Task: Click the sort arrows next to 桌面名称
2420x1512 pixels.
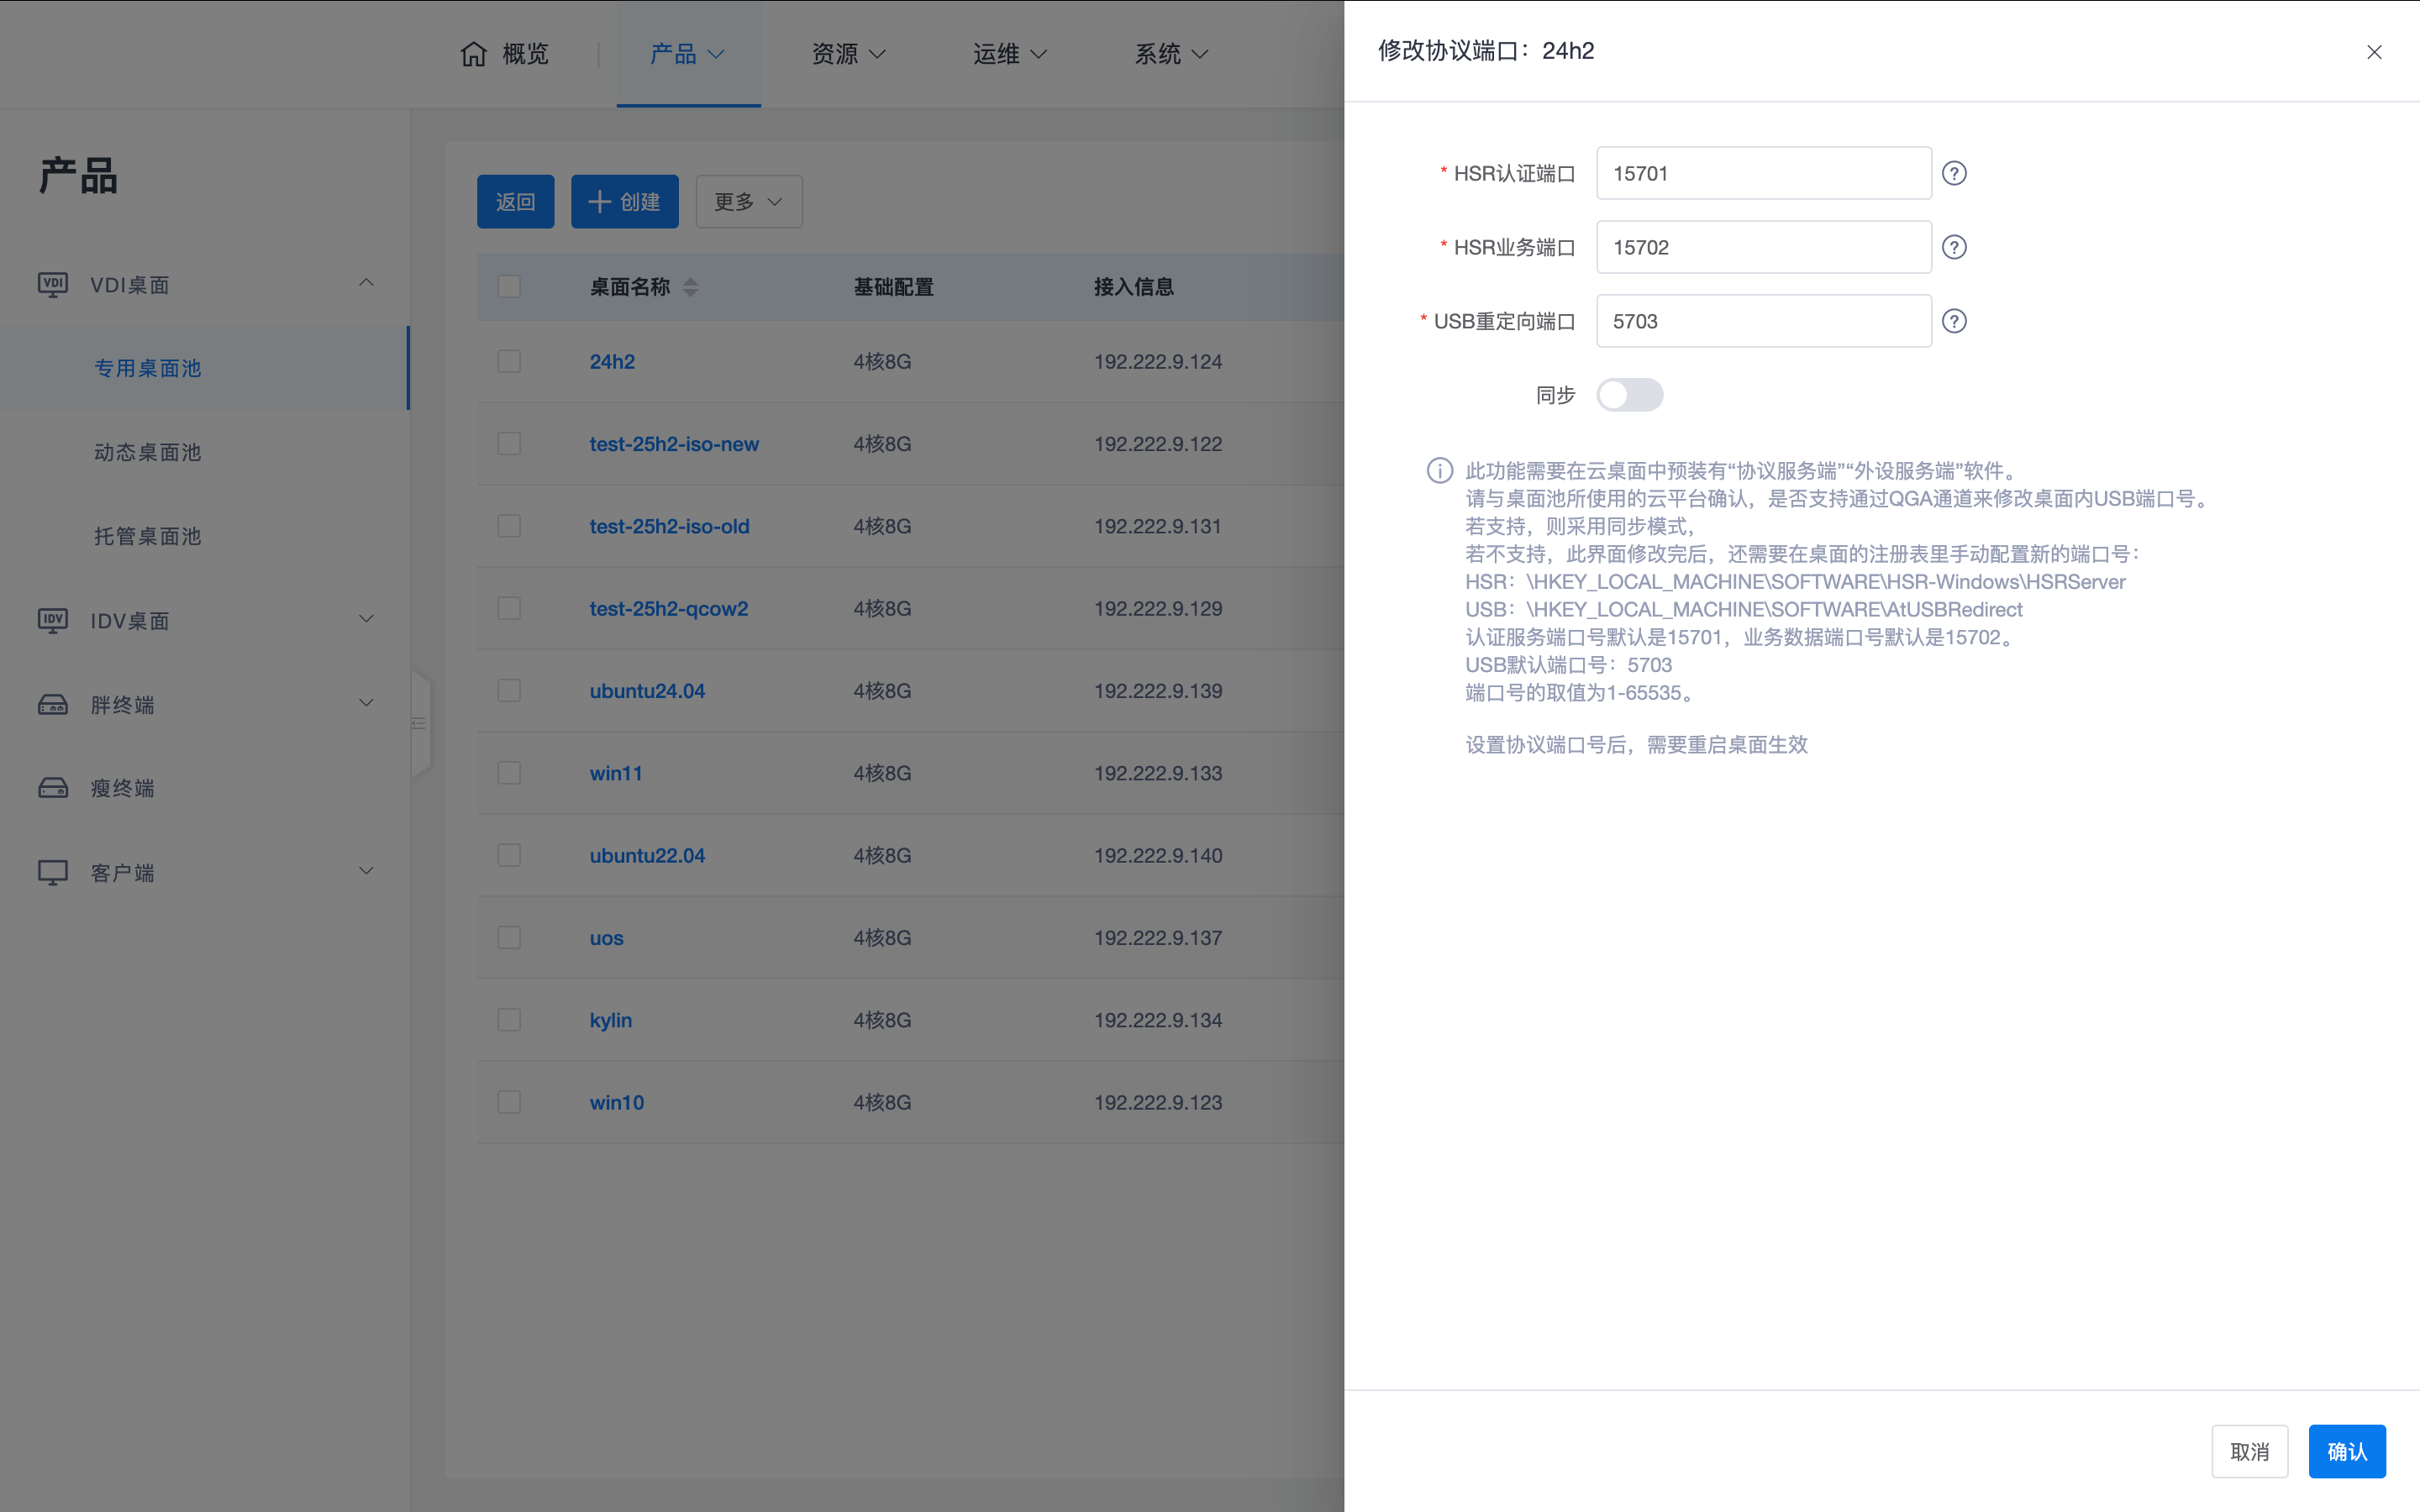Action: pyautogui.click(x=690, y=288)
